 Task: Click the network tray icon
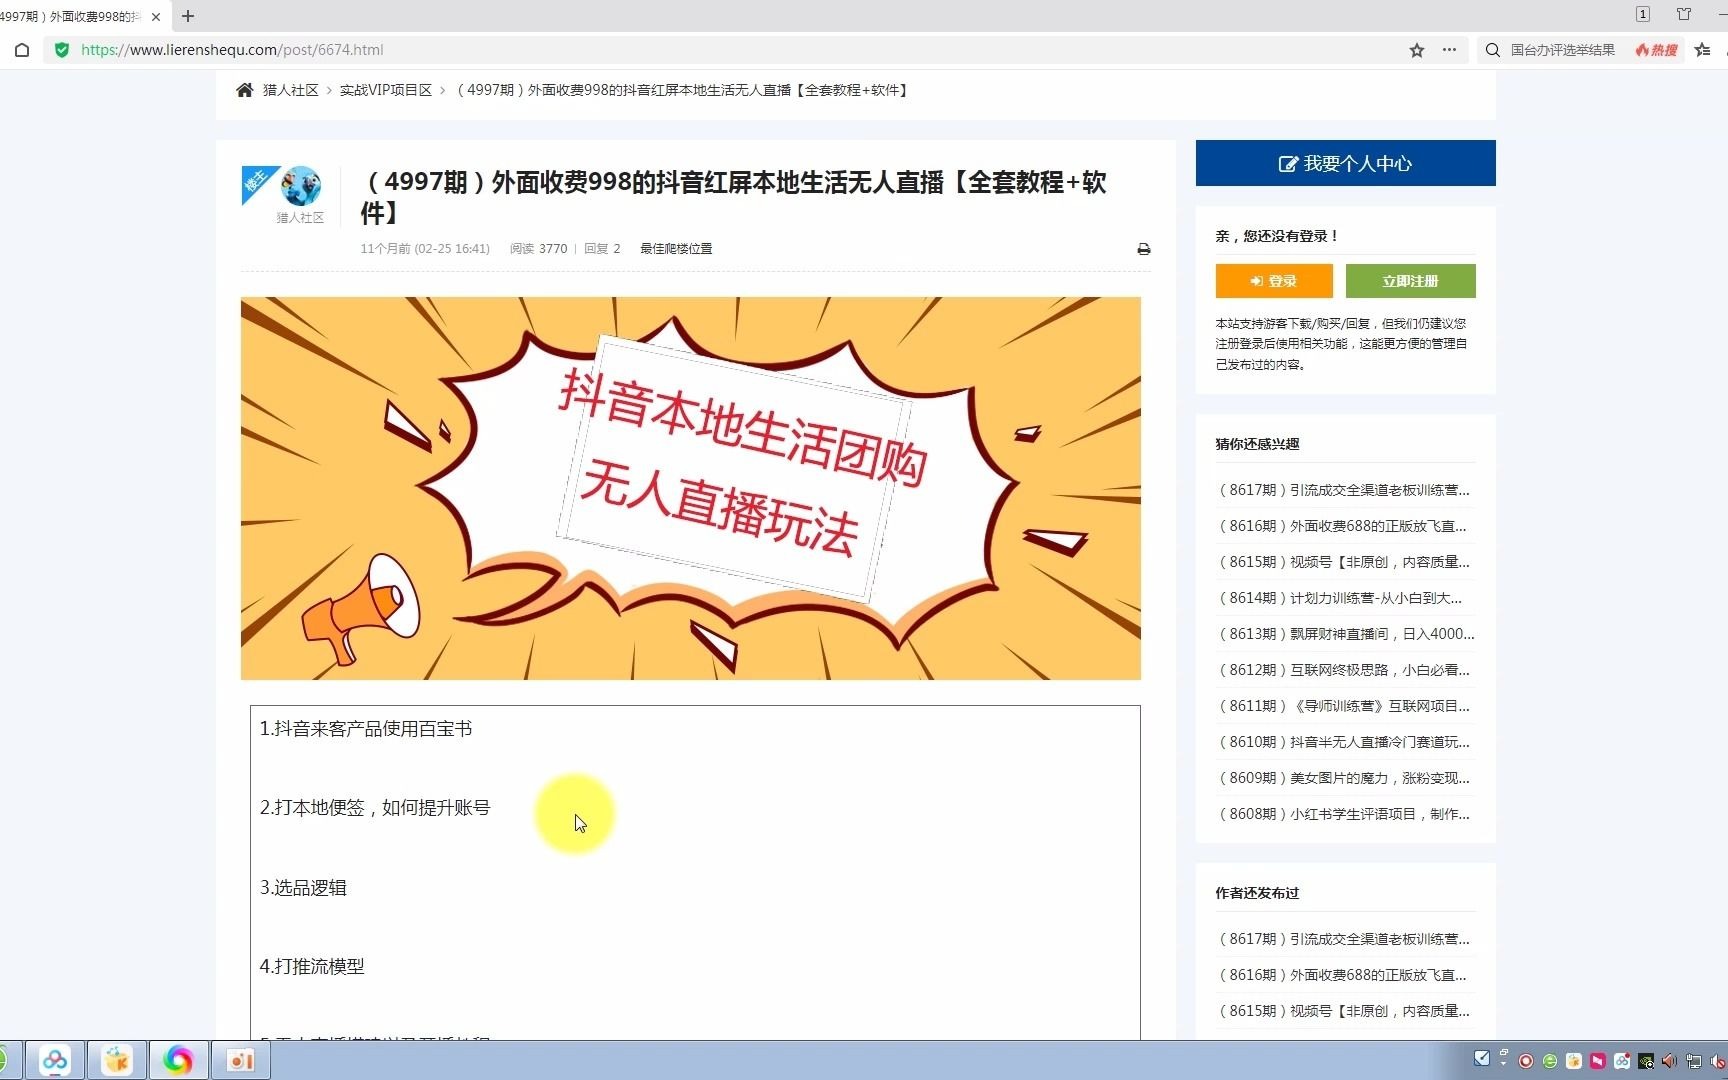(x=1693, y=1061)
